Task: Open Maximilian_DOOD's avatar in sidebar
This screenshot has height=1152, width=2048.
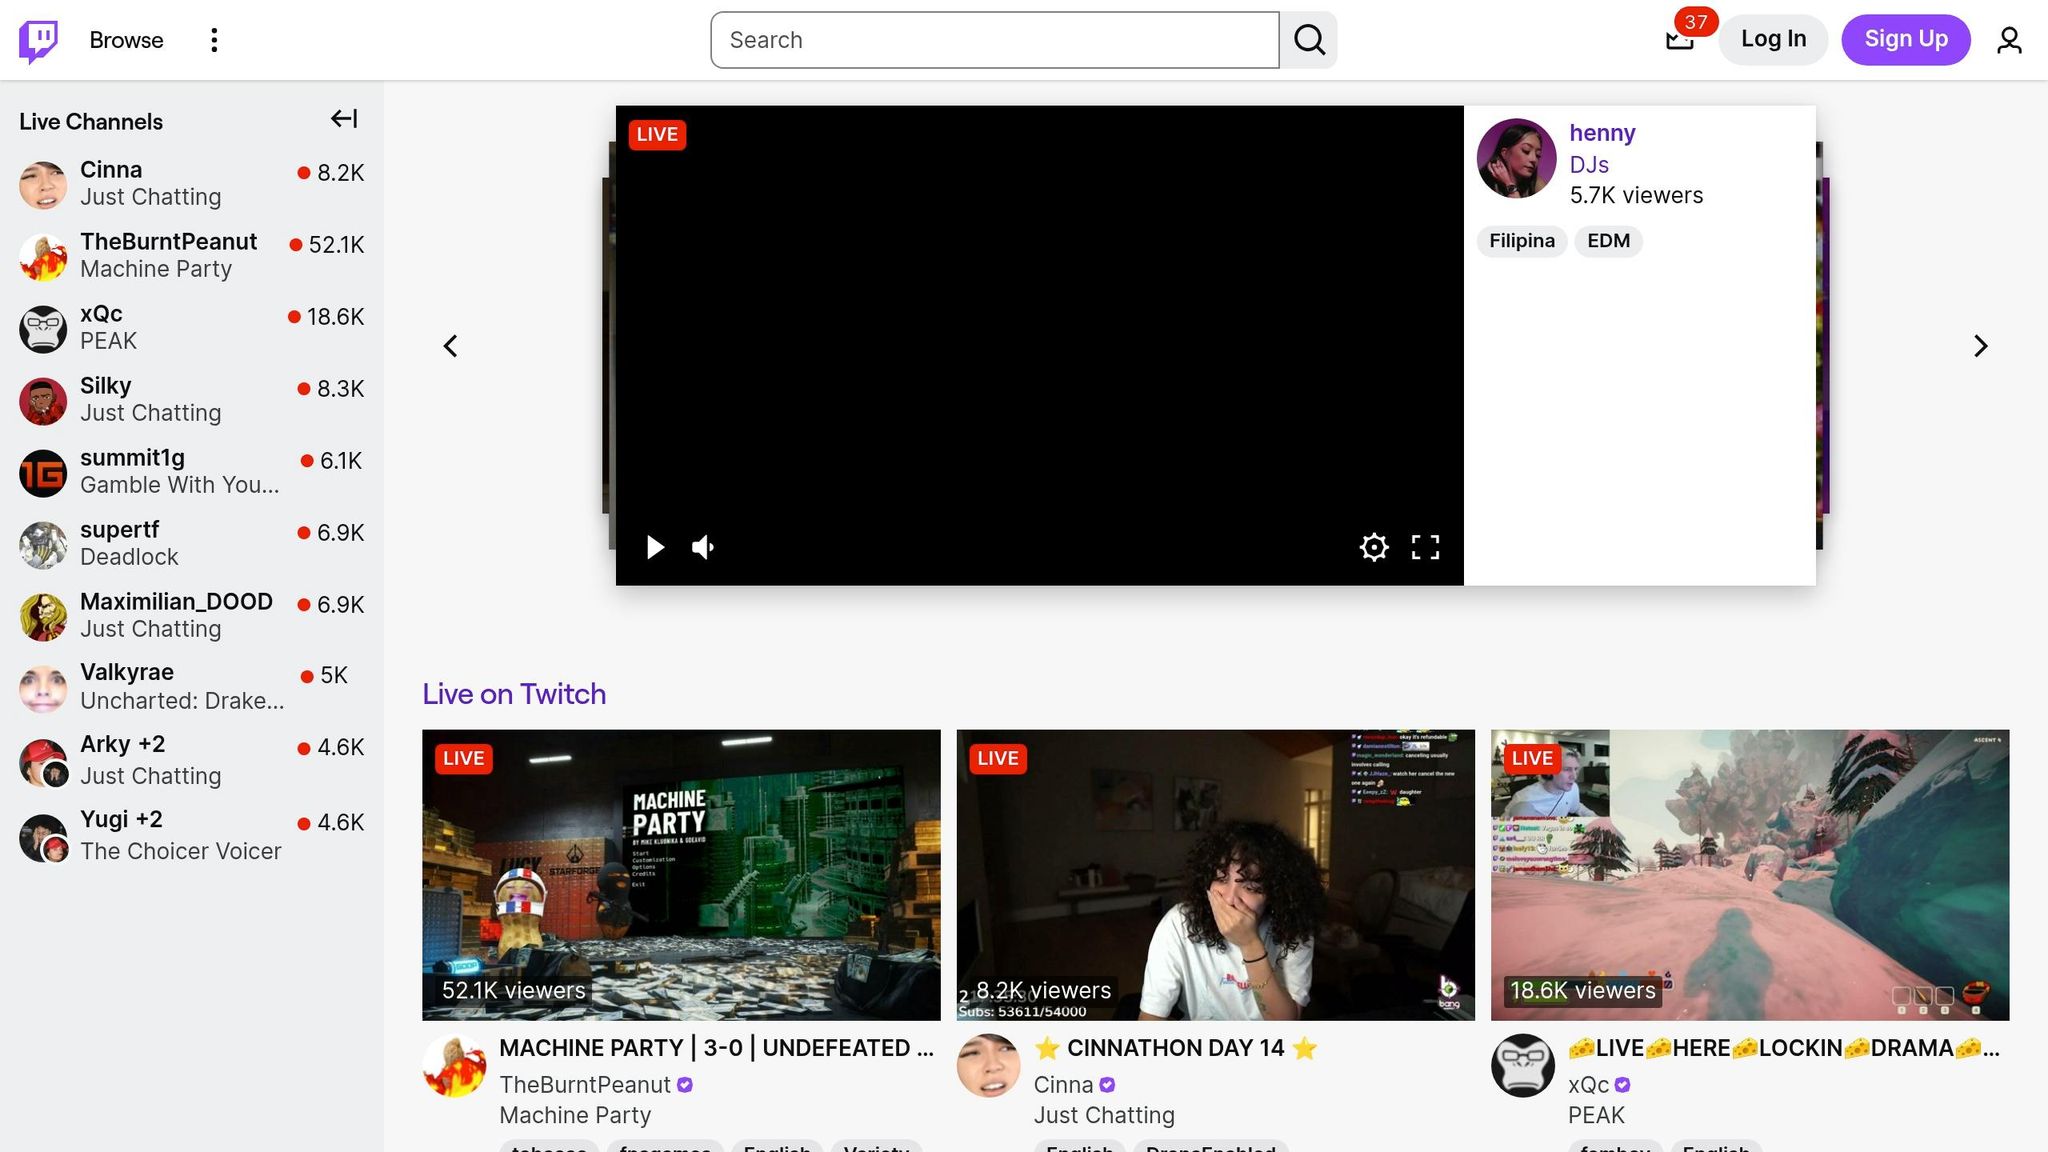Action: [43, 617]
